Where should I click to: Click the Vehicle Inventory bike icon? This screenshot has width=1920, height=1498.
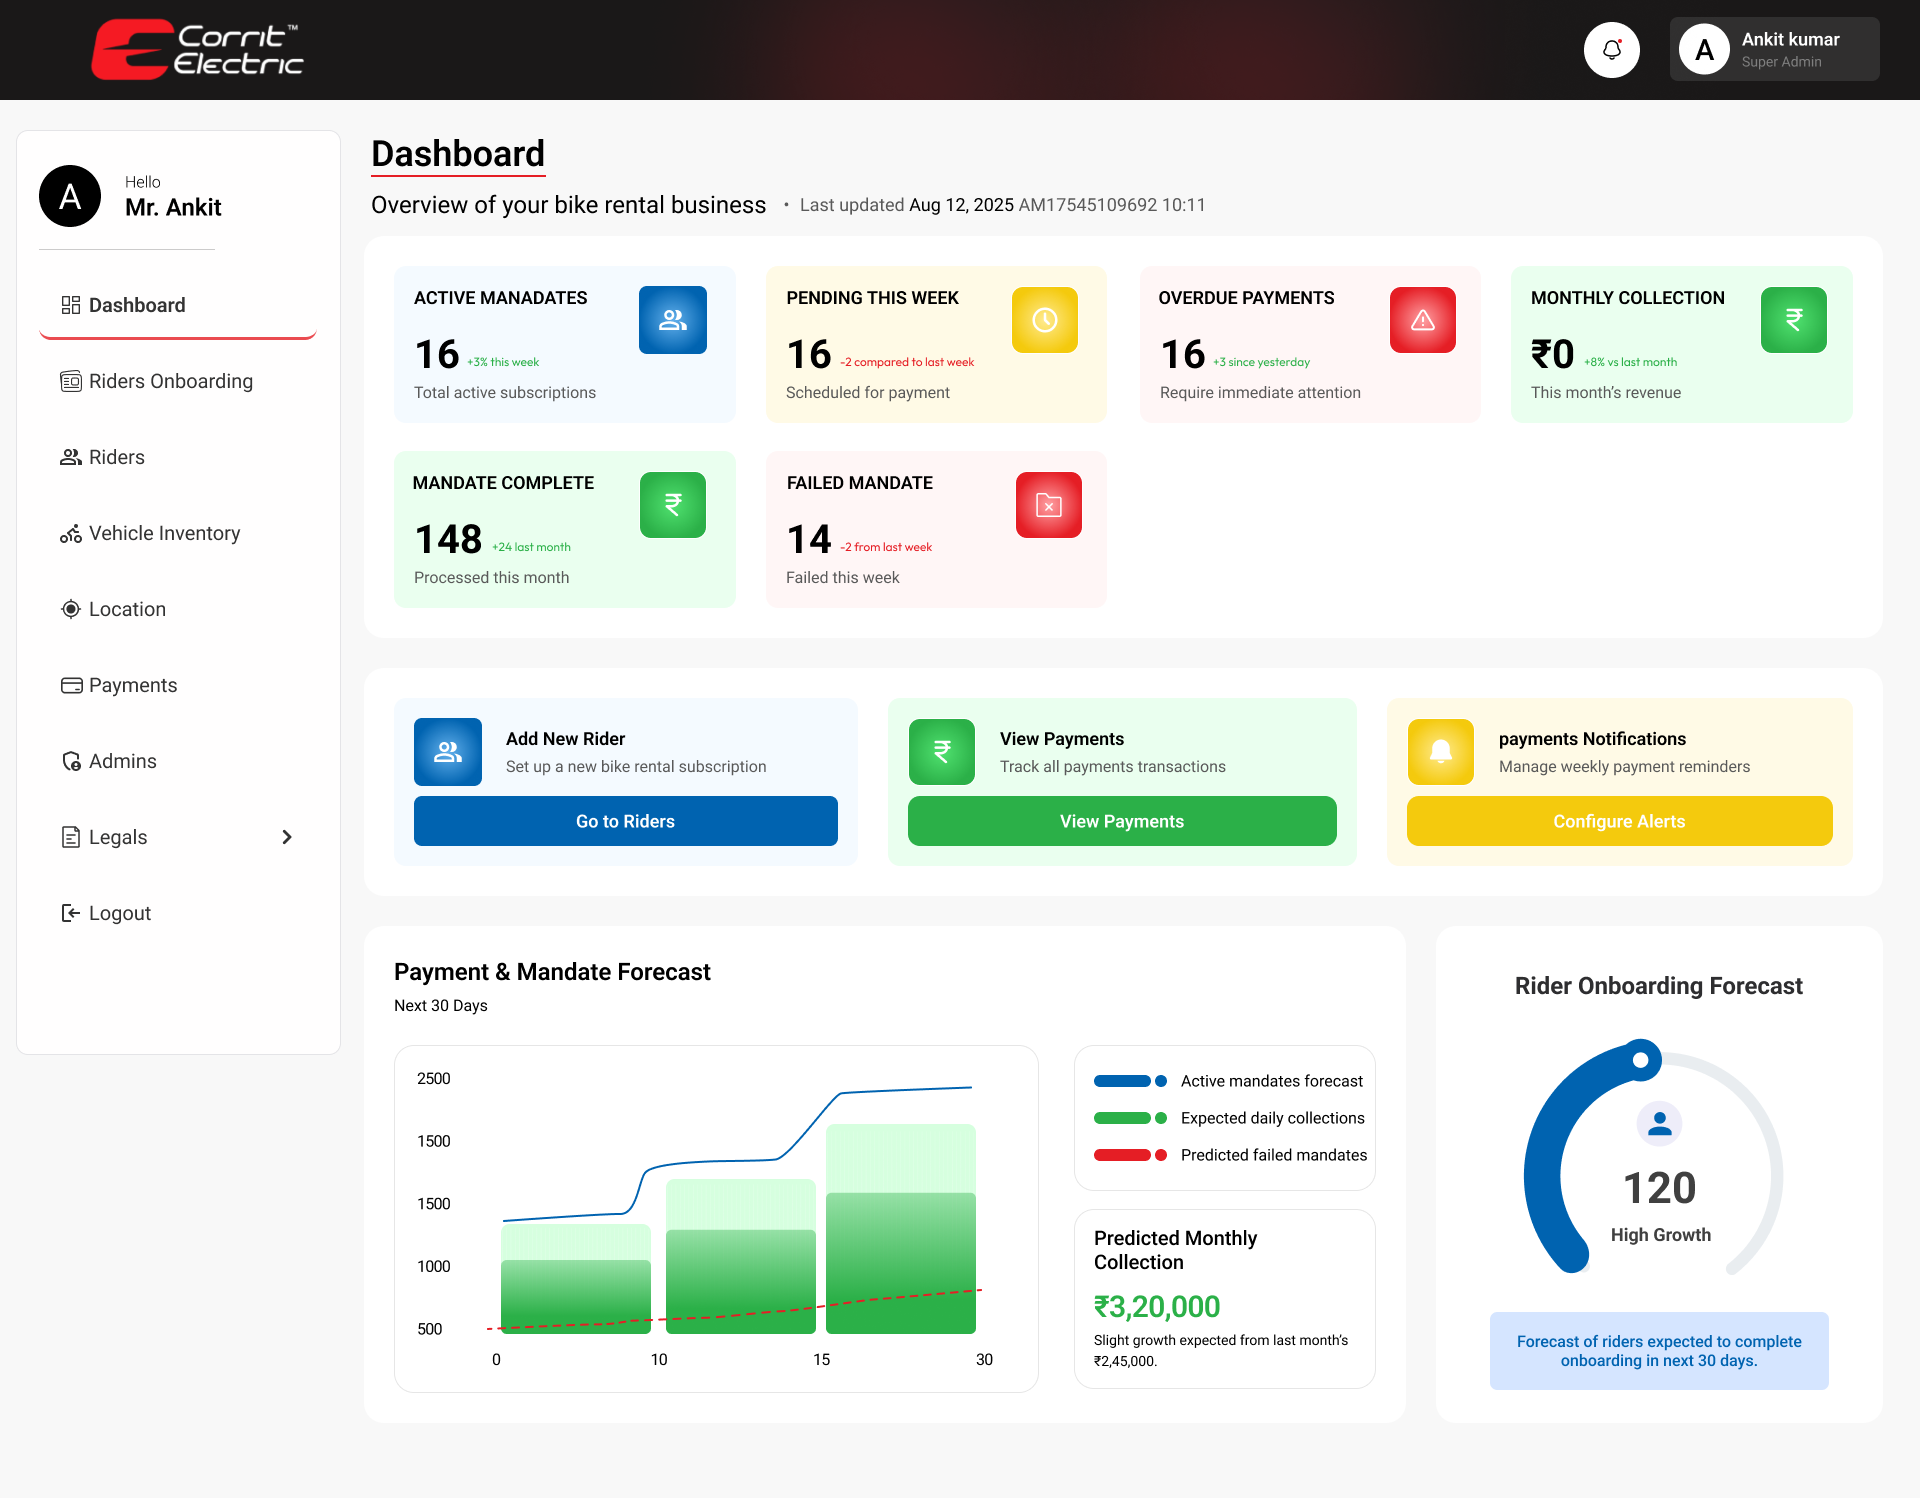pyautogui.click(x=71, y=533)
